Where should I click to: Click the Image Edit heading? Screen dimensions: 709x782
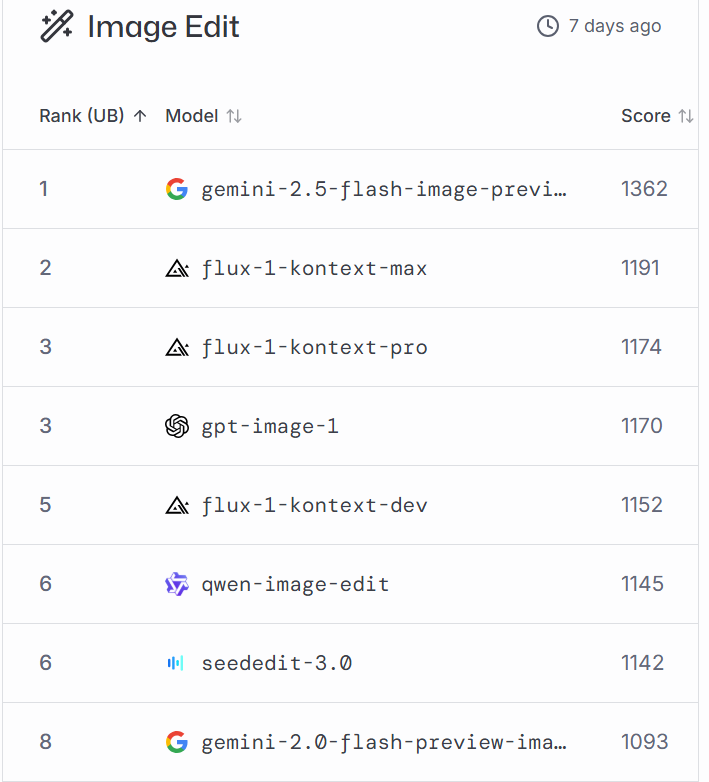(163, 26)
